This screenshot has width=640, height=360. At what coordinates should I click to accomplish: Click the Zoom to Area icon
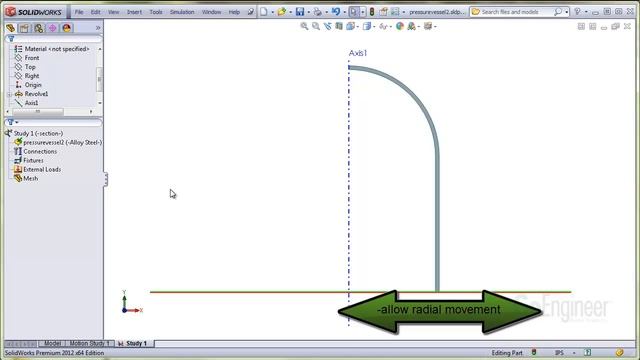click(316, 26)
